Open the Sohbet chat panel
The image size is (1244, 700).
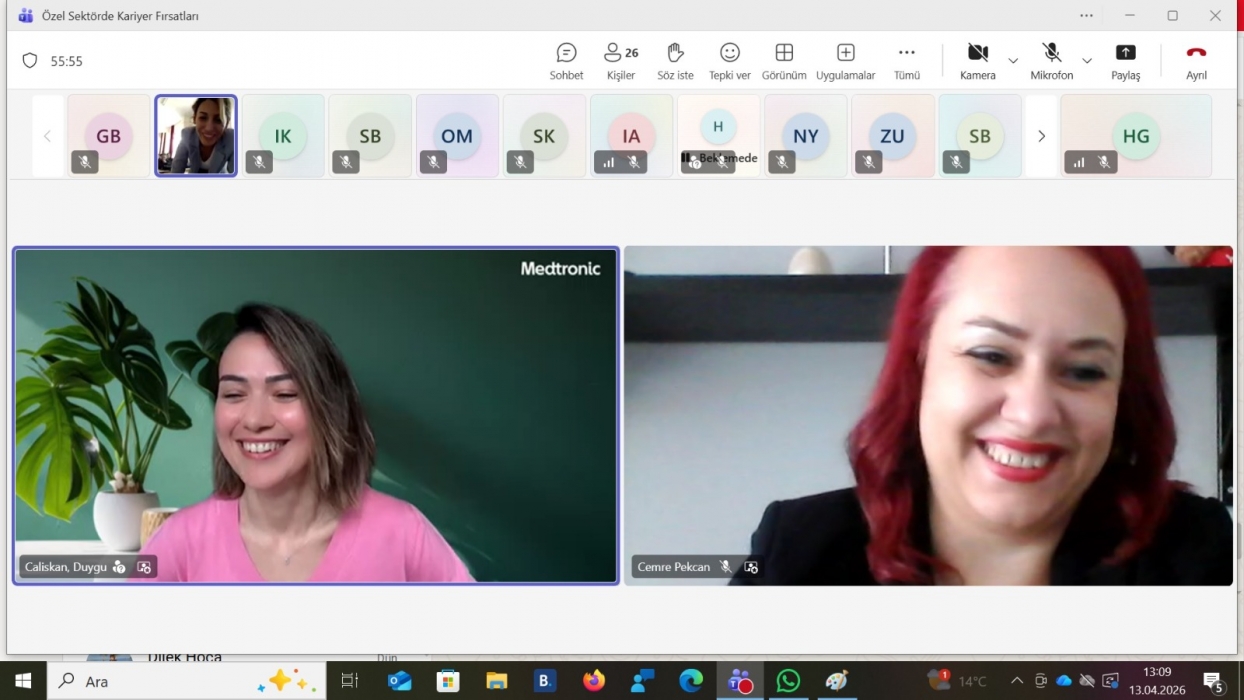pyautogui.click(x=566, y=61)
